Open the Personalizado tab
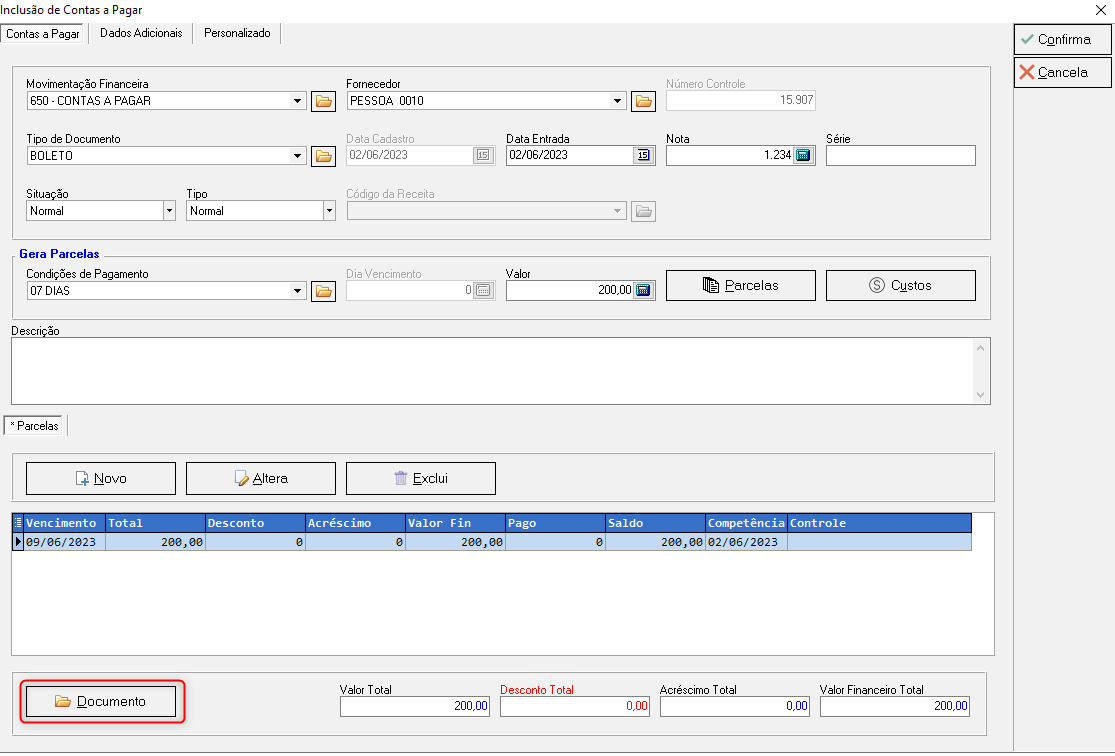This screenshot has height=756, width=1115. coord(237,33)
